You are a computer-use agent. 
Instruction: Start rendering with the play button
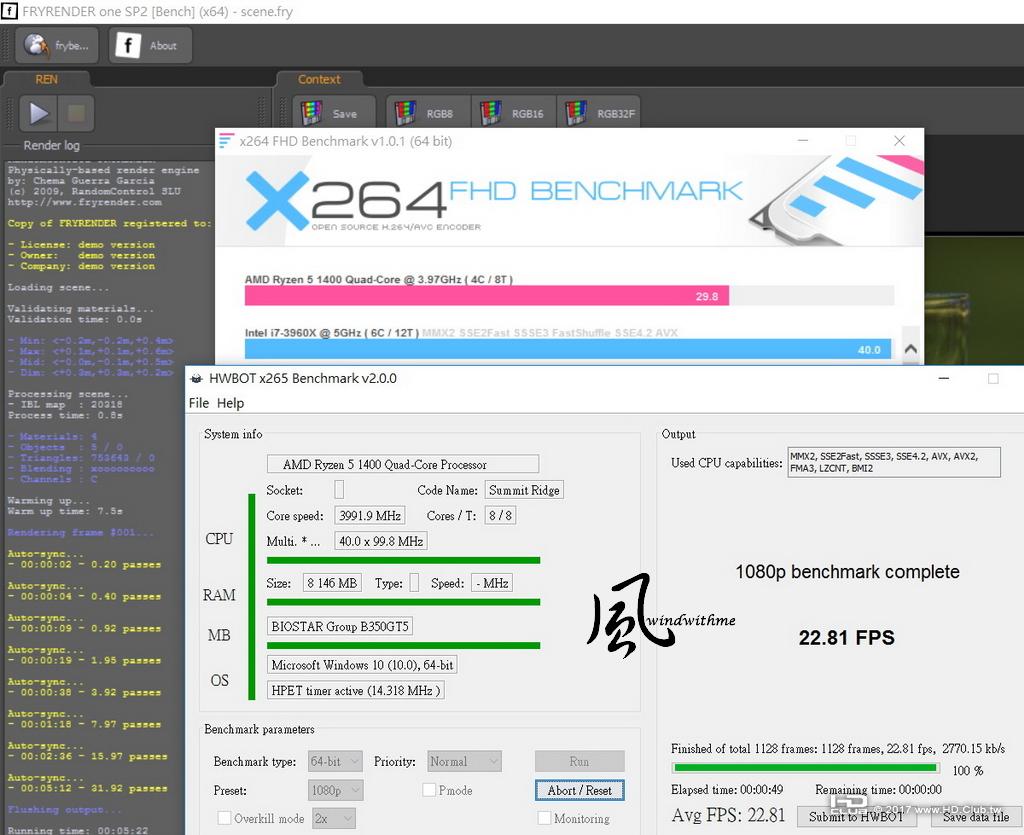[39, 114]
